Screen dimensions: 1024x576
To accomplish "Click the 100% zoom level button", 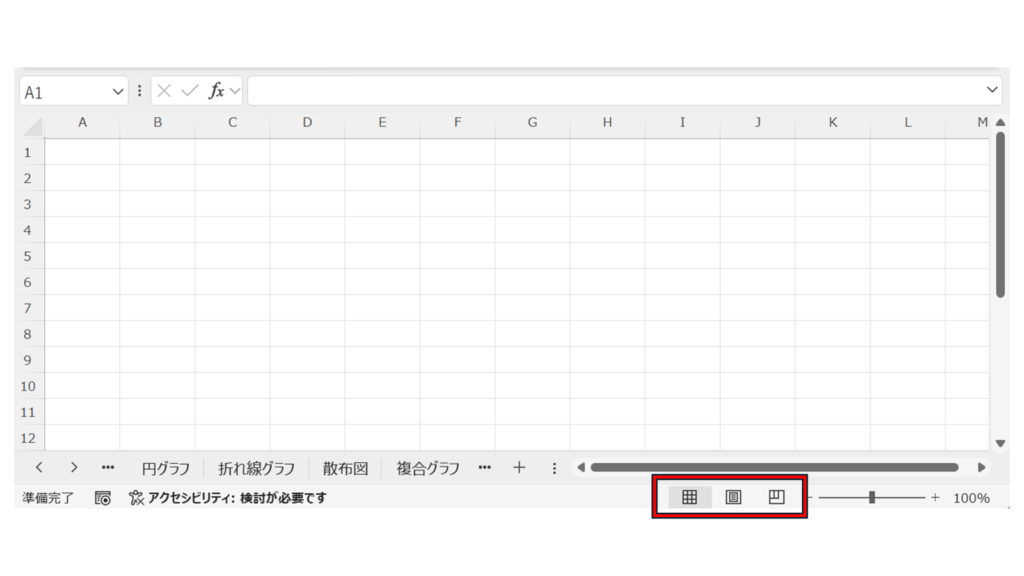I will (x=970, y=498).
